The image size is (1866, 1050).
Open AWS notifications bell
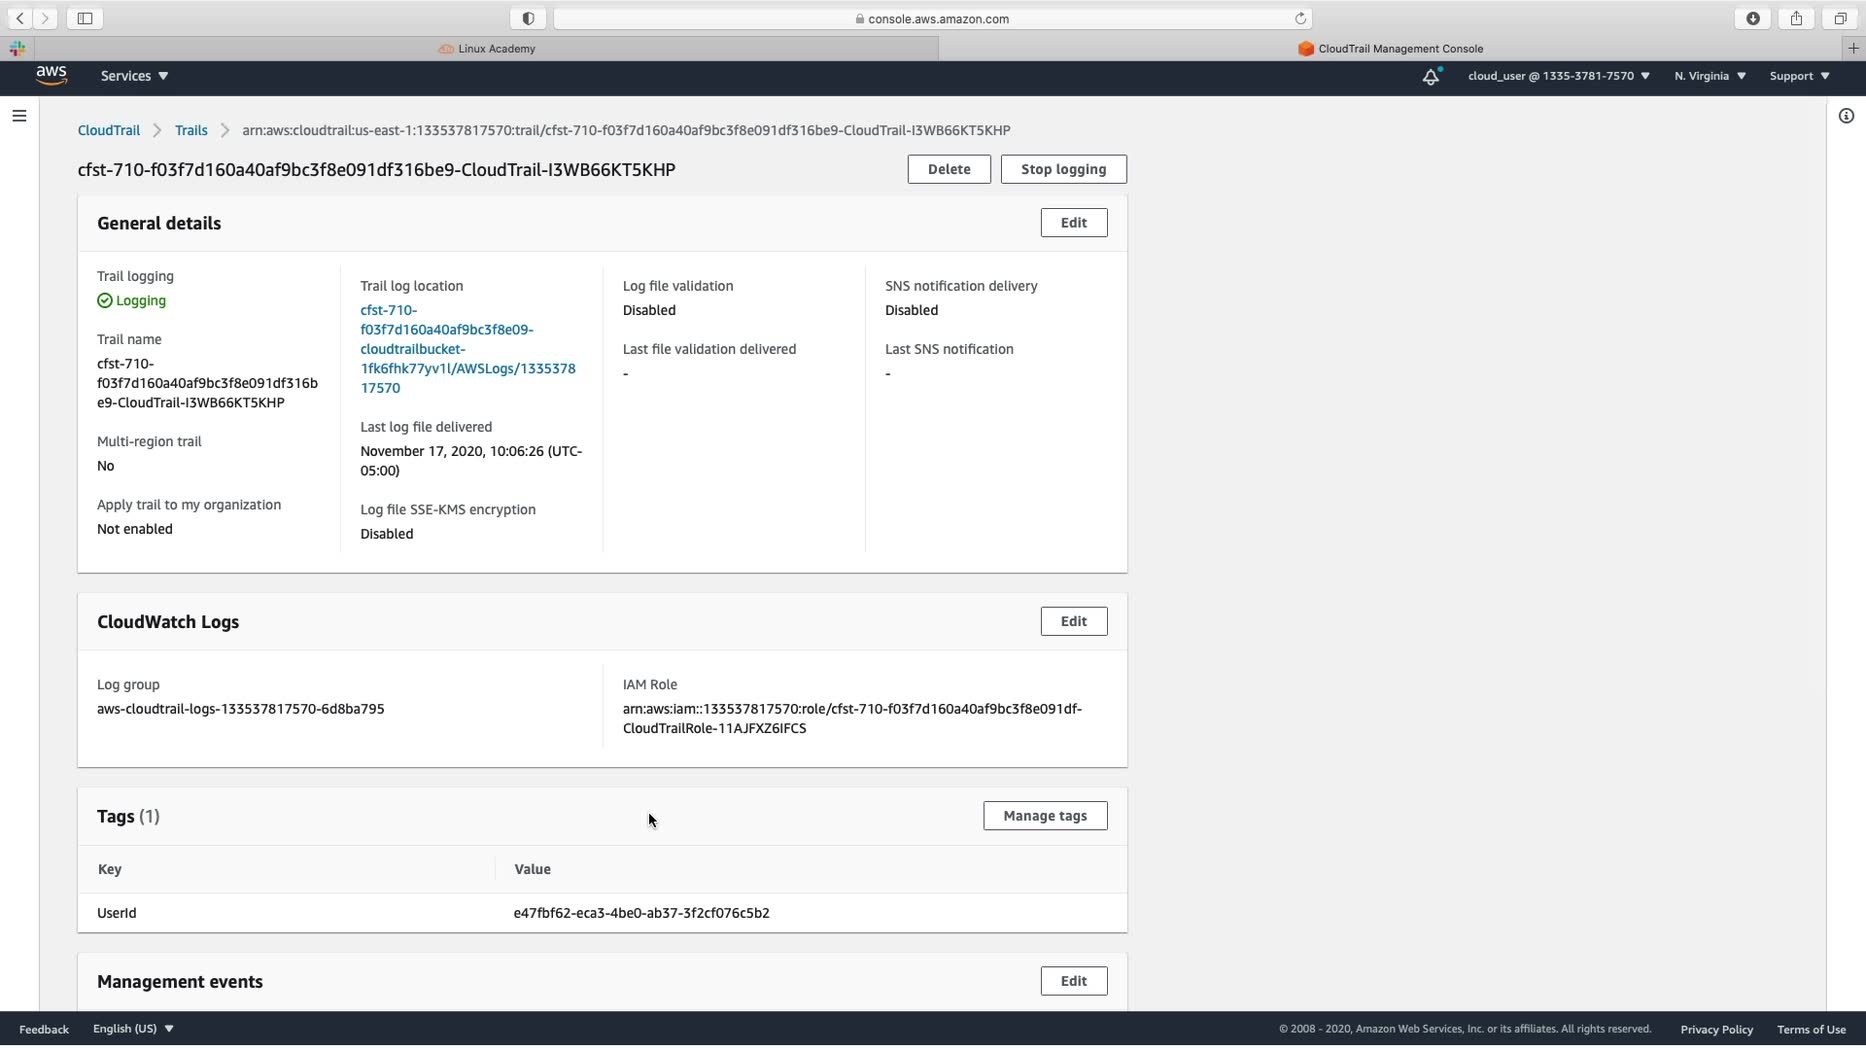point(1431,76)
